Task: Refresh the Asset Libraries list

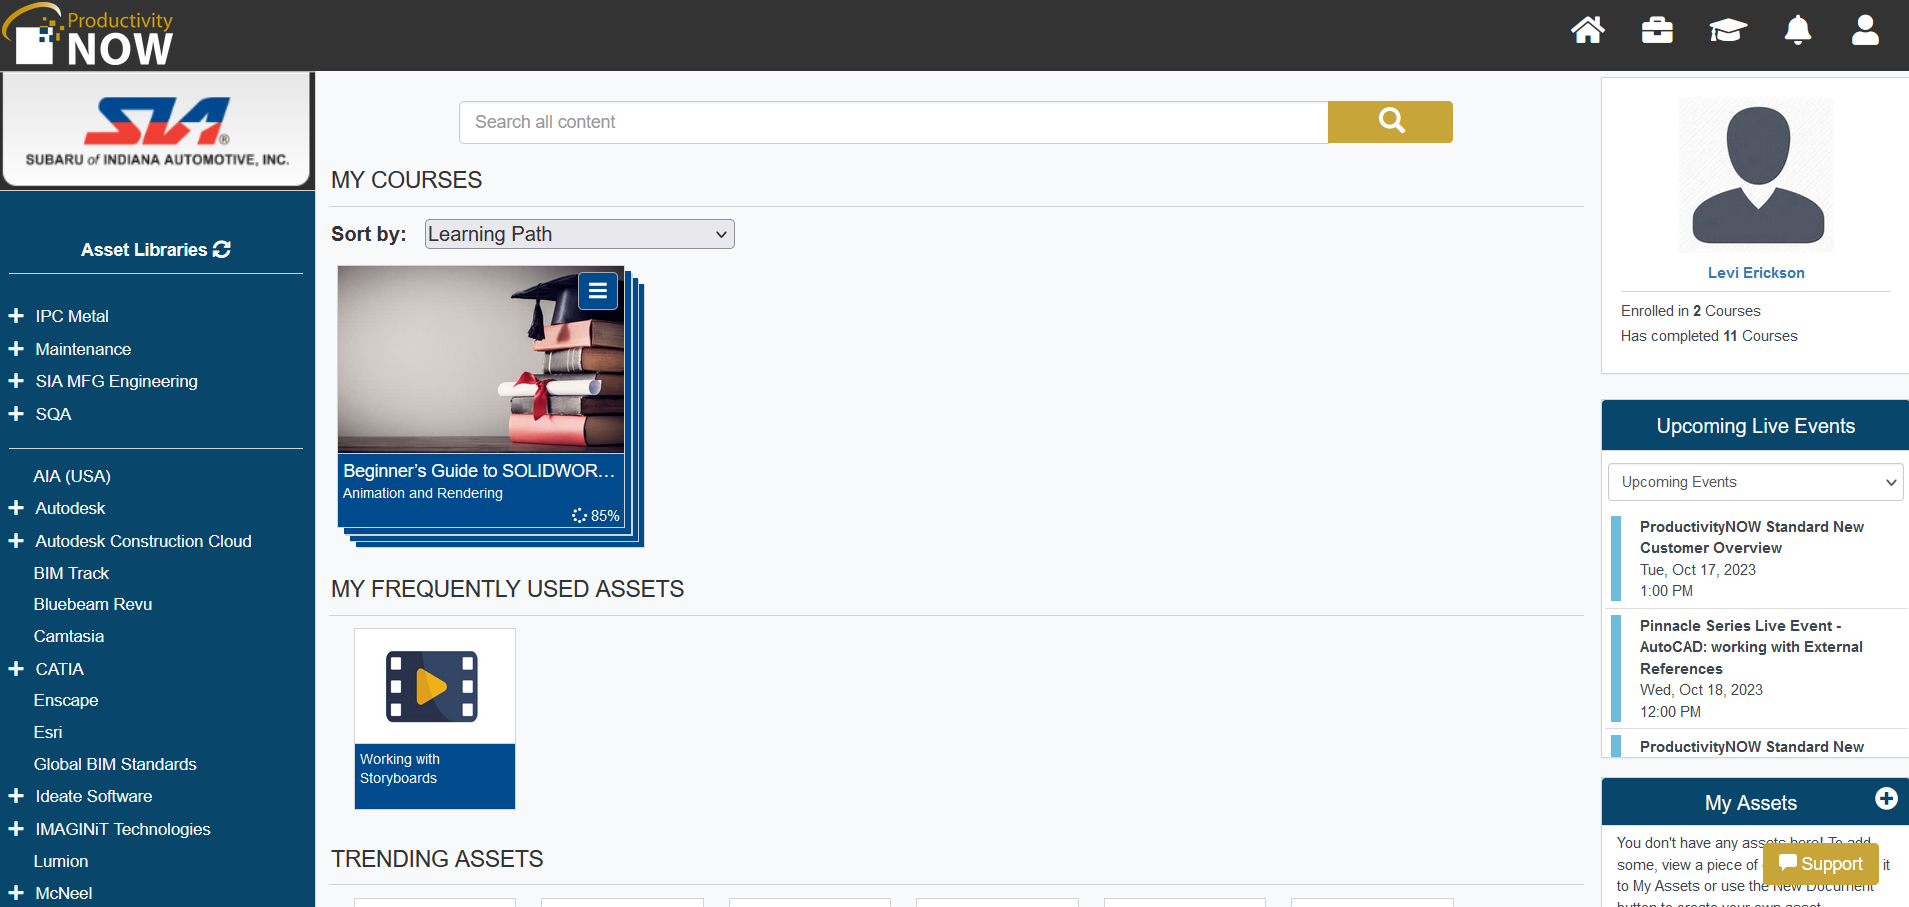Action: pos(222,249)
